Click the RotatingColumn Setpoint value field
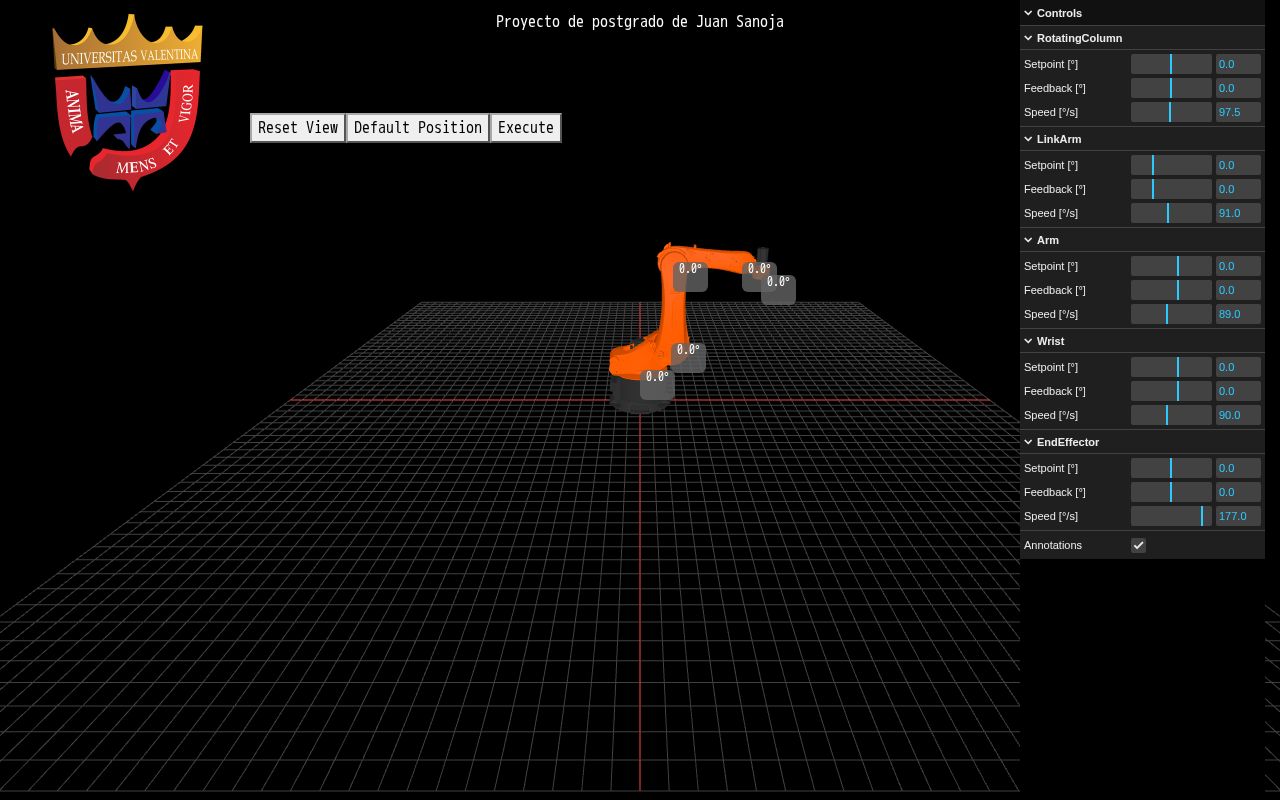 click(x=1238, y=64)
